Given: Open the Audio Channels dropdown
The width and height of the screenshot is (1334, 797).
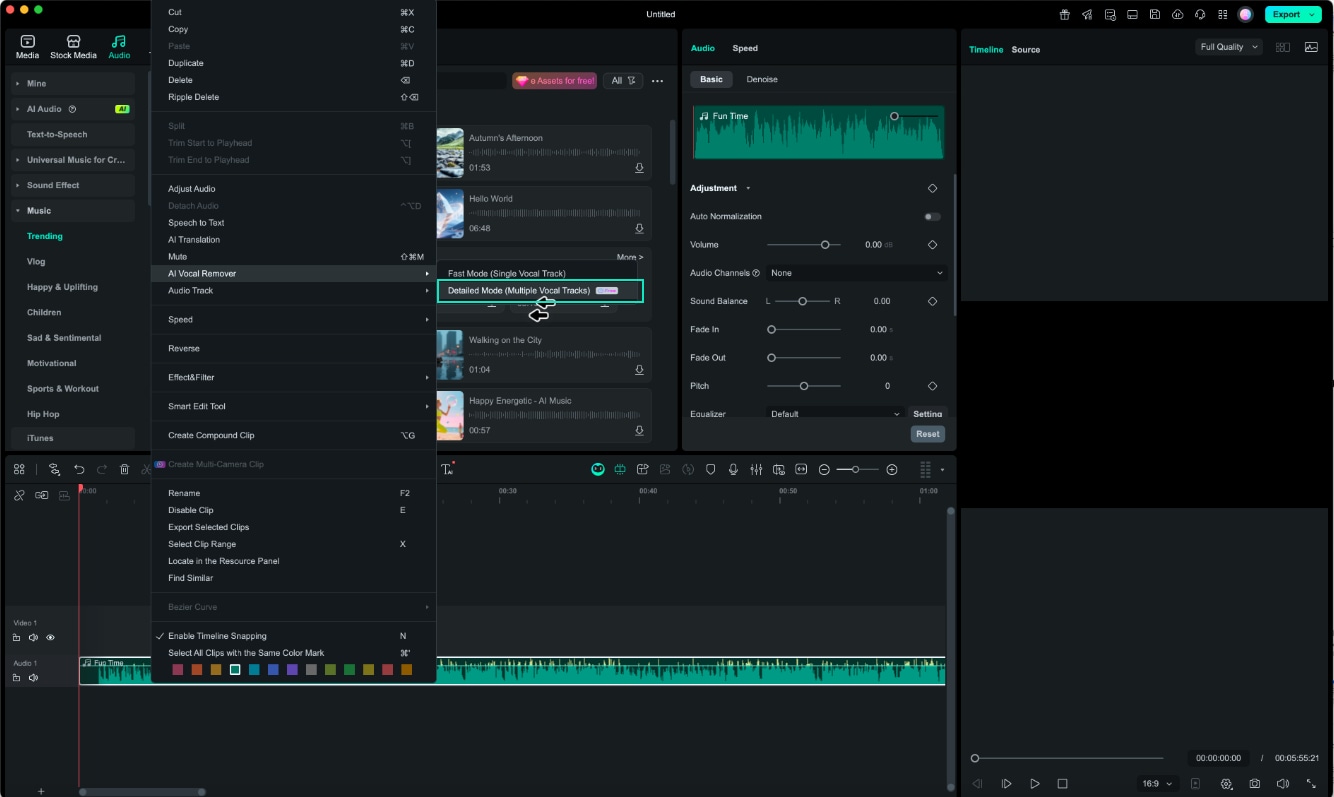Looking at the screenshot, I should [857, 272].
